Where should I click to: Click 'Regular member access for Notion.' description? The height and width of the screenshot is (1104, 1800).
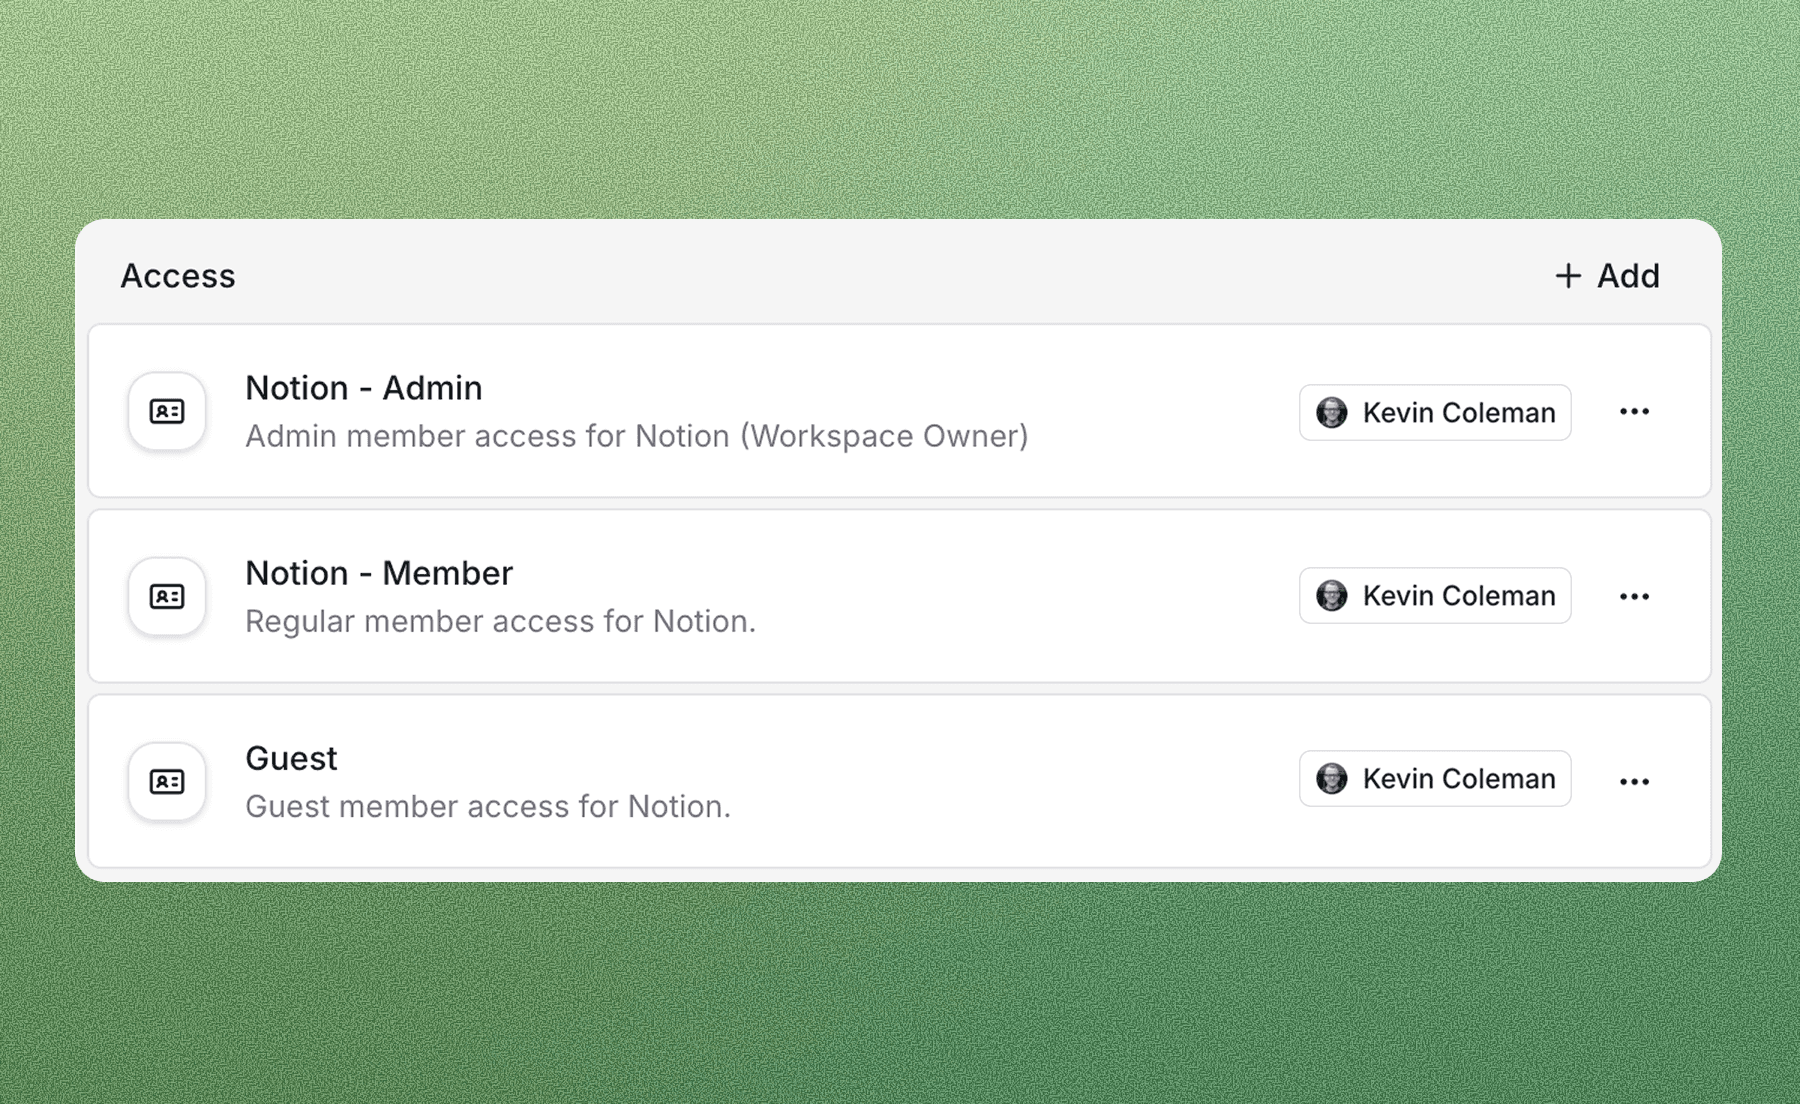500,621
